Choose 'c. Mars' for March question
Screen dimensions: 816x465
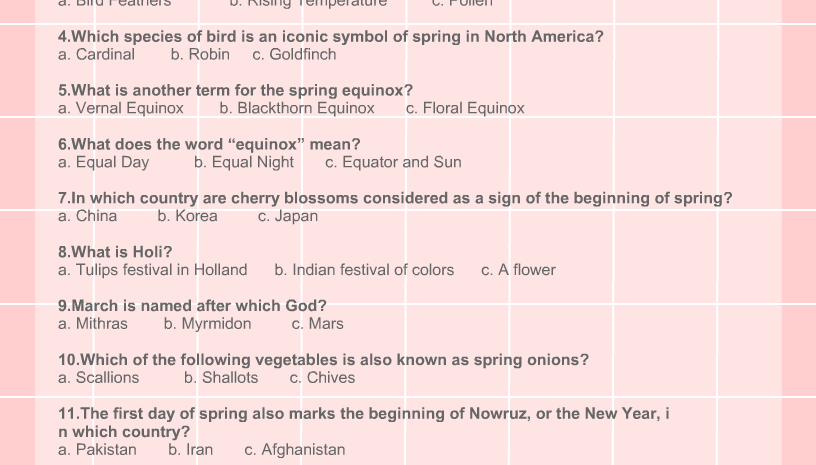click(317, 324)
